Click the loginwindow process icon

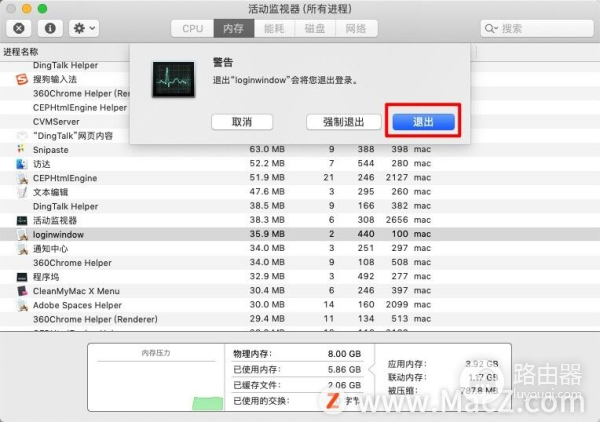(x=22, y=235)
